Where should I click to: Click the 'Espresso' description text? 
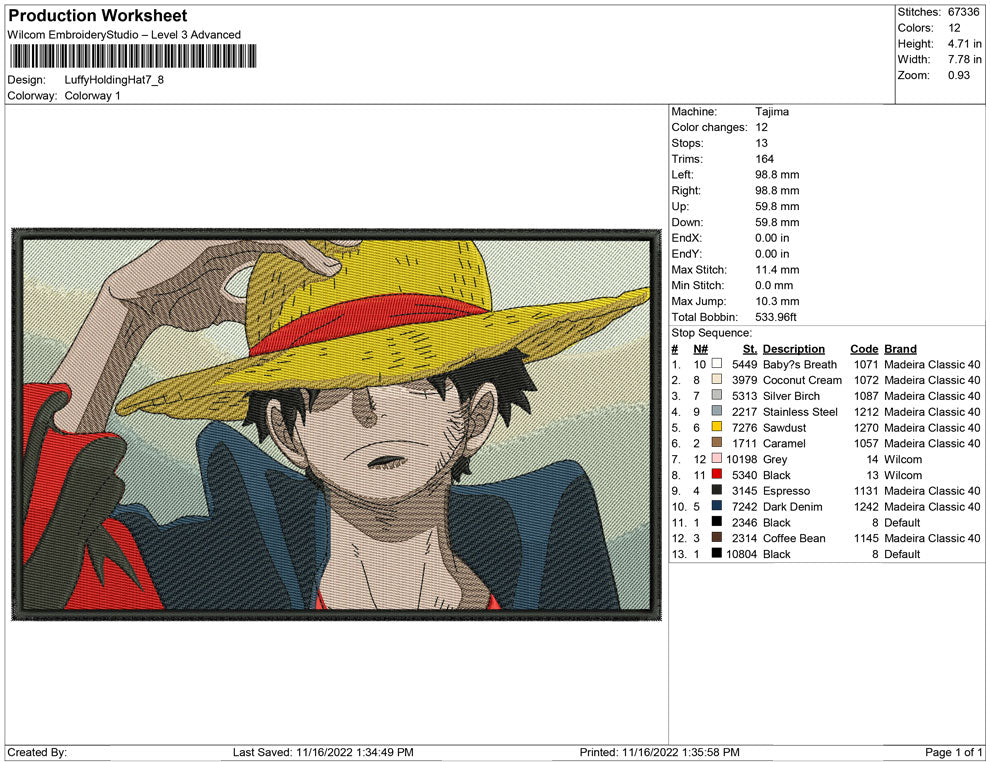[x=786, y=491]
